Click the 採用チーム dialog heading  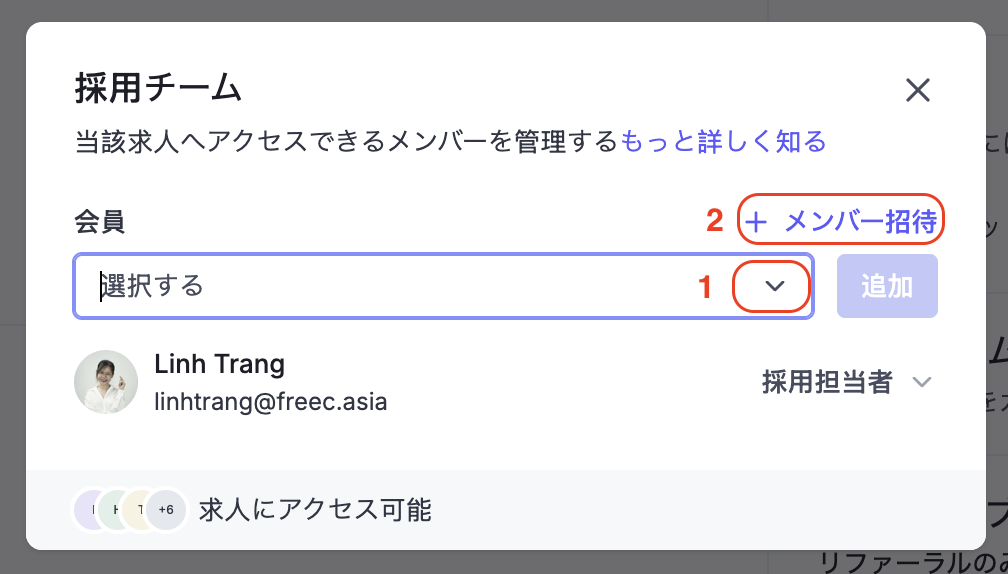click(158, 88)
